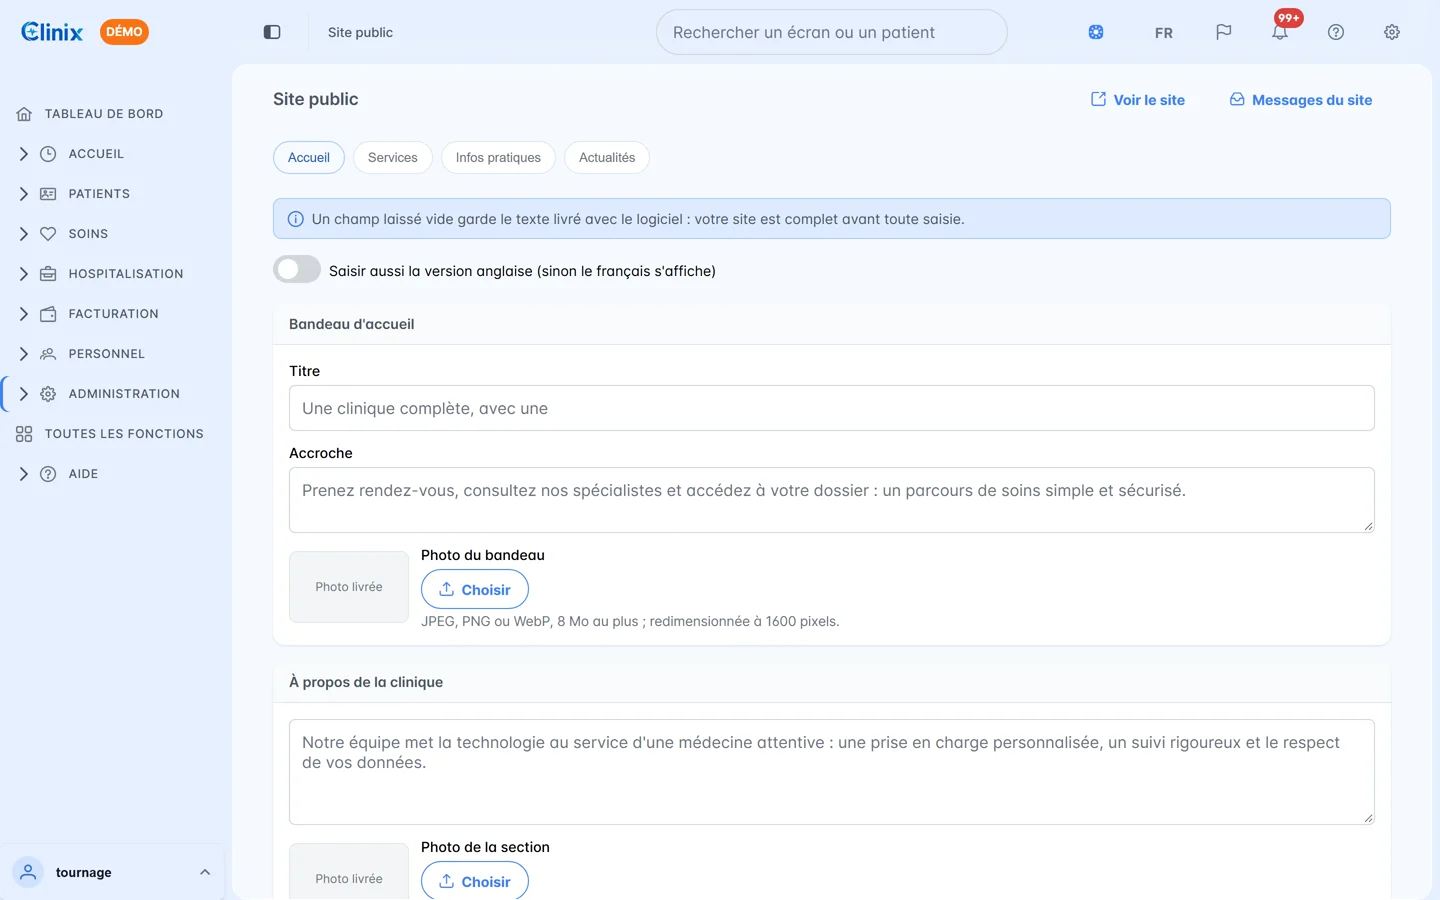This screenshot has height=900, width=1440.
Task: Click the tournage user avatar icon
Action: 28,872
